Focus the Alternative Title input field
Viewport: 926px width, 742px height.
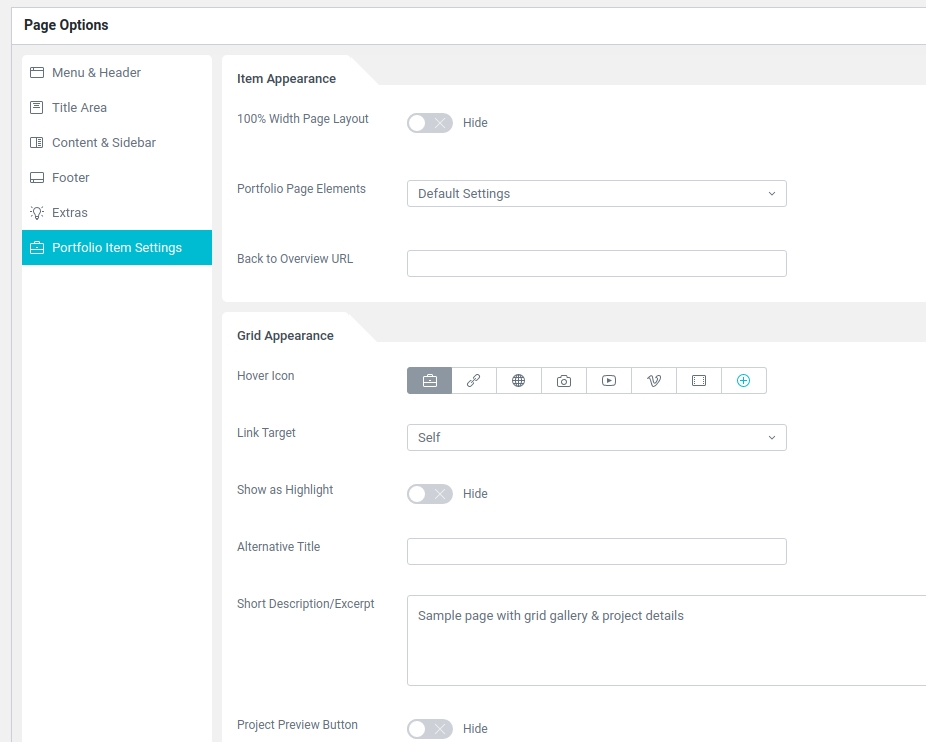(596, 552)
